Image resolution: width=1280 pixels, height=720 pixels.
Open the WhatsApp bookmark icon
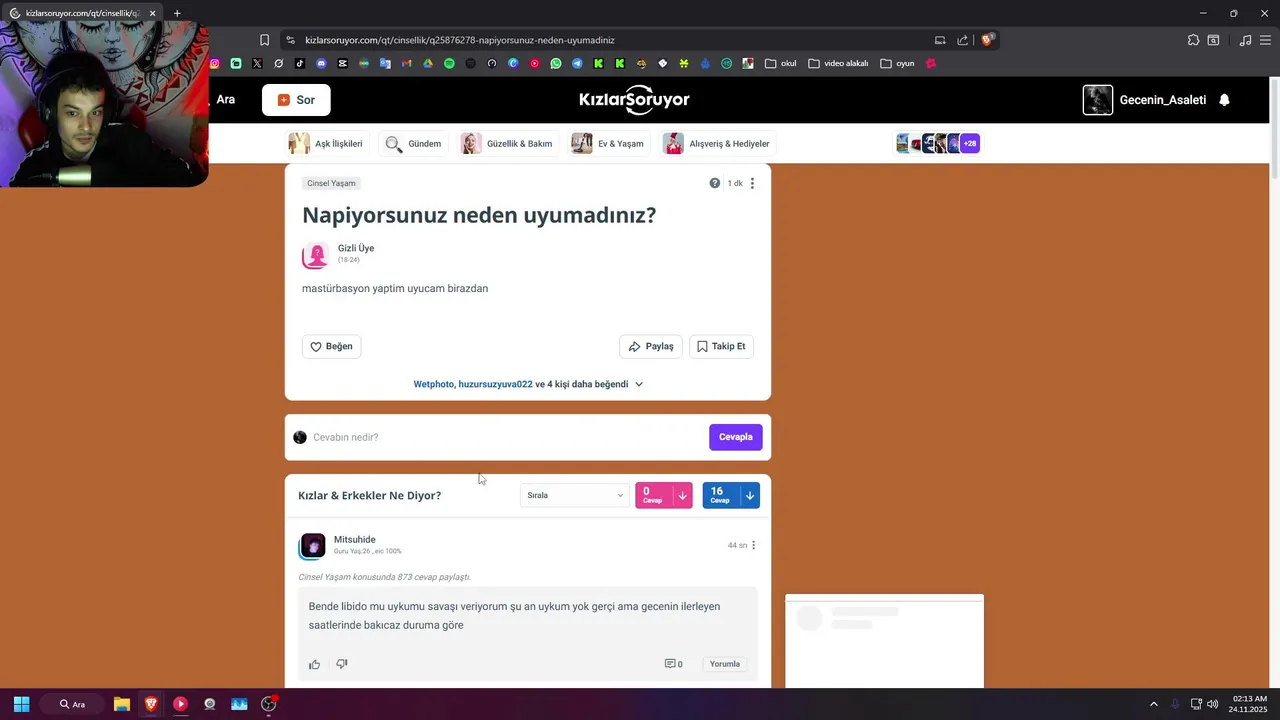click(556, 63)
